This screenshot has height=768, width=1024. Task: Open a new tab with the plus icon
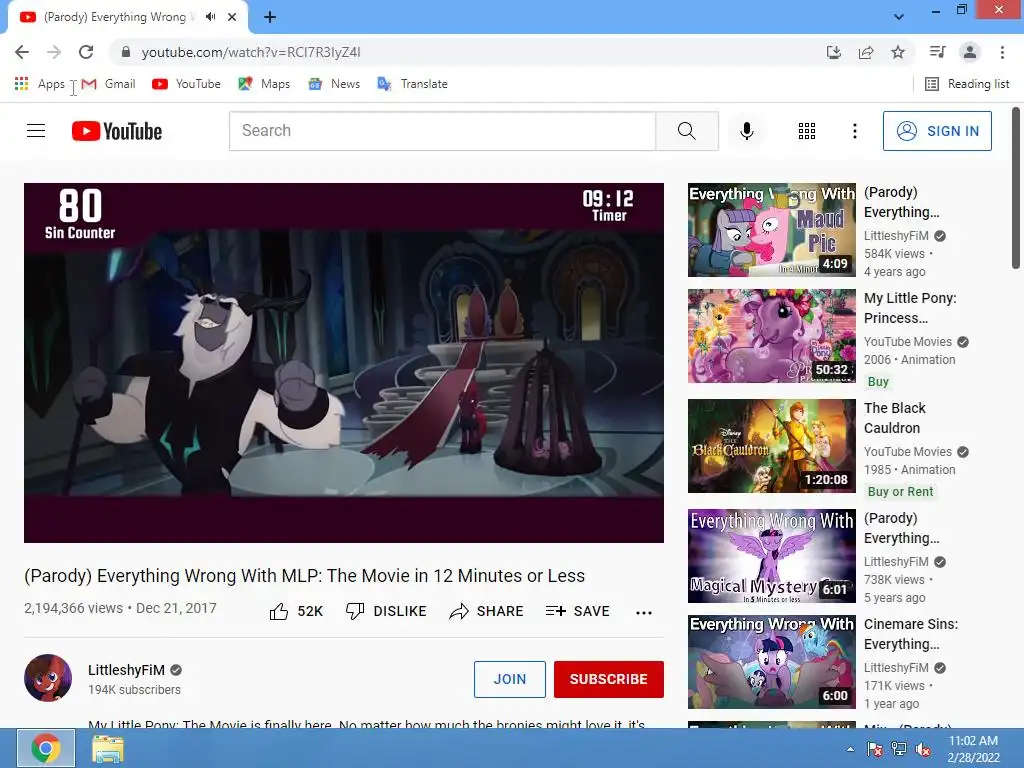270,17
